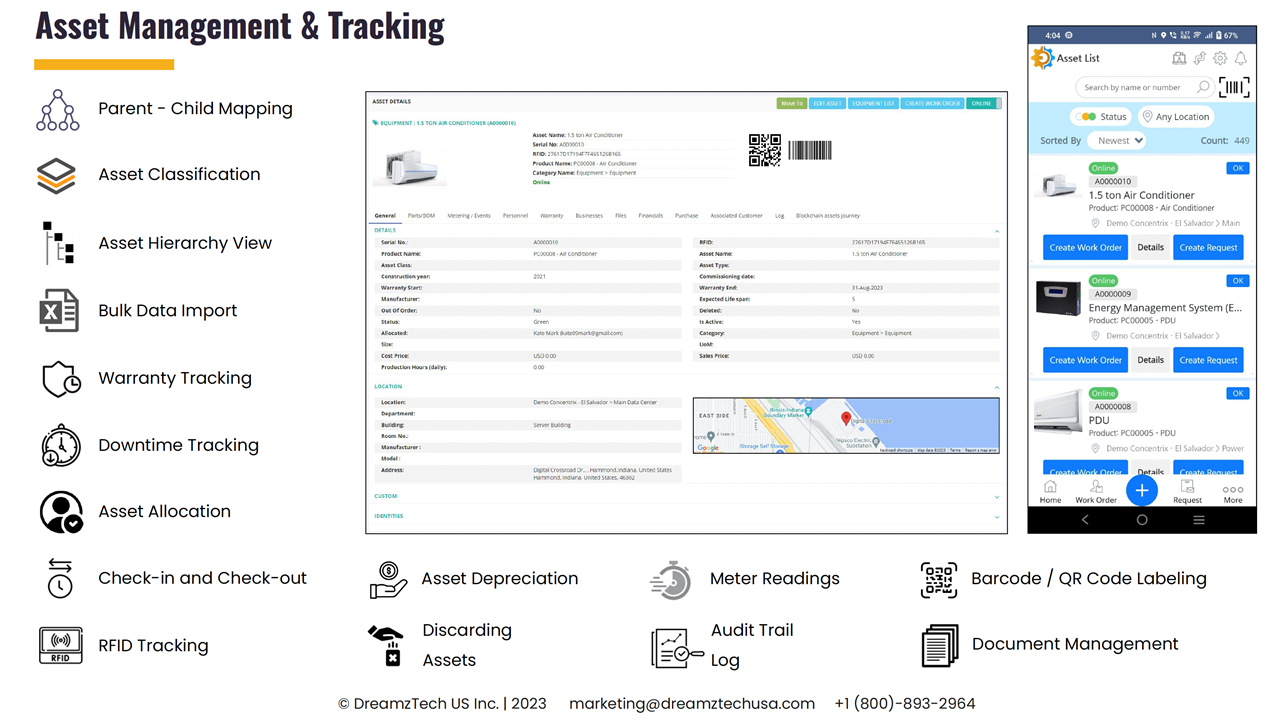Viewport: 1280px width, 720px height.
Task: Click the Asset Hierarchy View icon
Action: 58,243
